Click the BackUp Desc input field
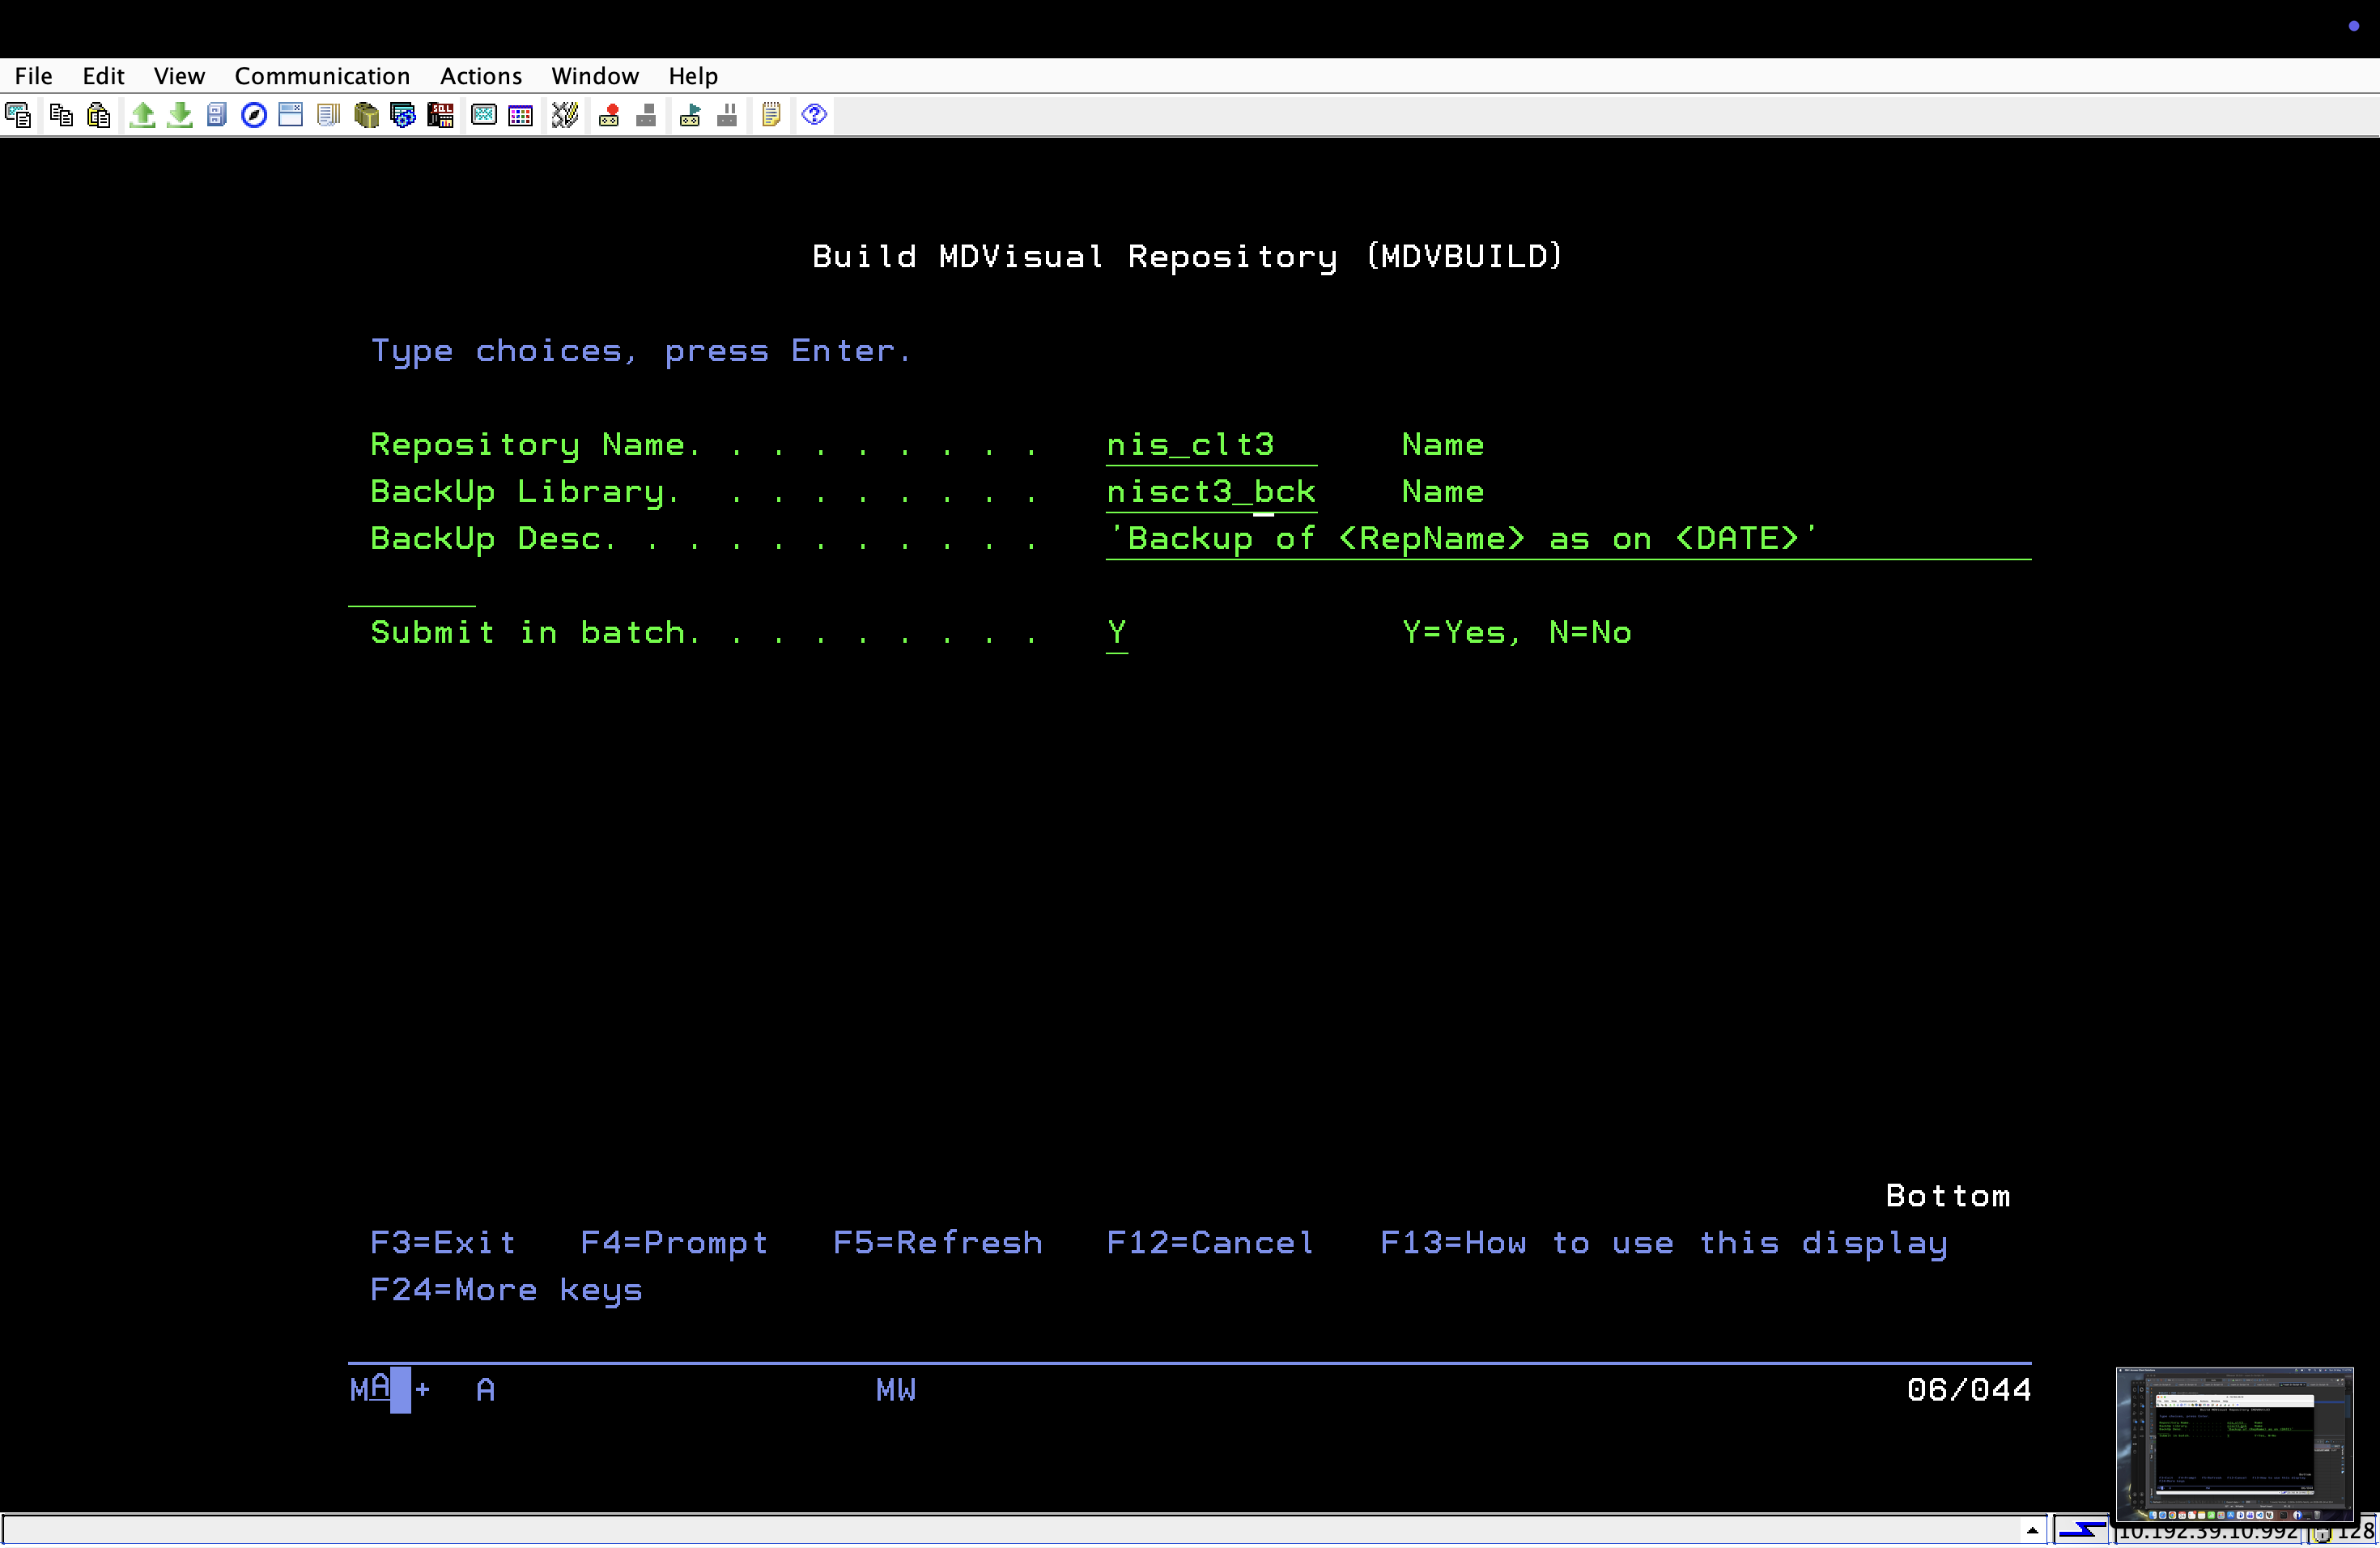This screenshot has height=1548, width=2380. [x=1568, y=540]
